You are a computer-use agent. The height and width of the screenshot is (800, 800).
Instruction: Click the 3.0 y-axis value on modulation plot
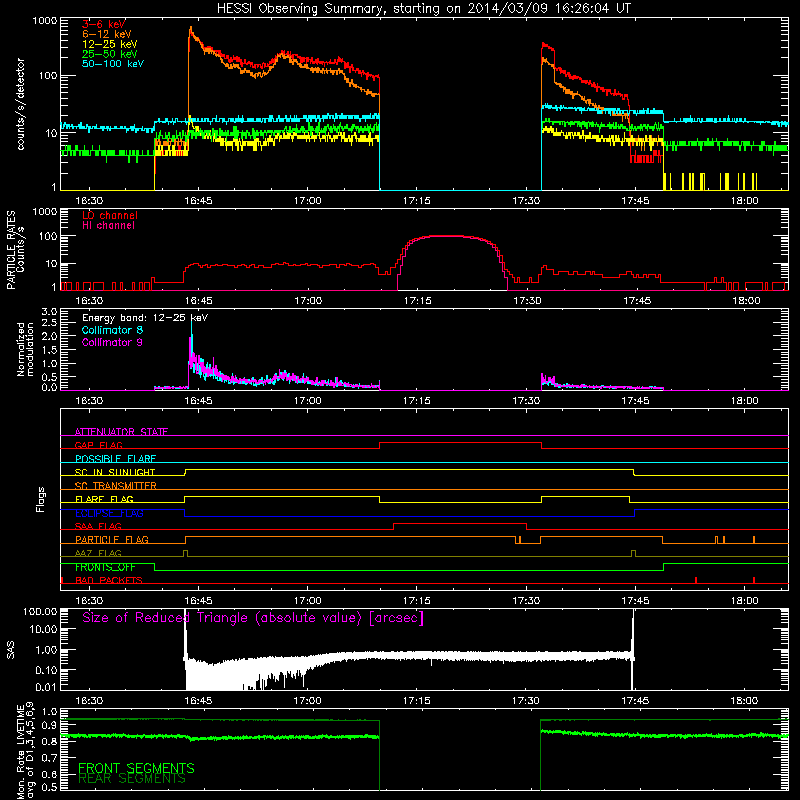tap(49, 311)
